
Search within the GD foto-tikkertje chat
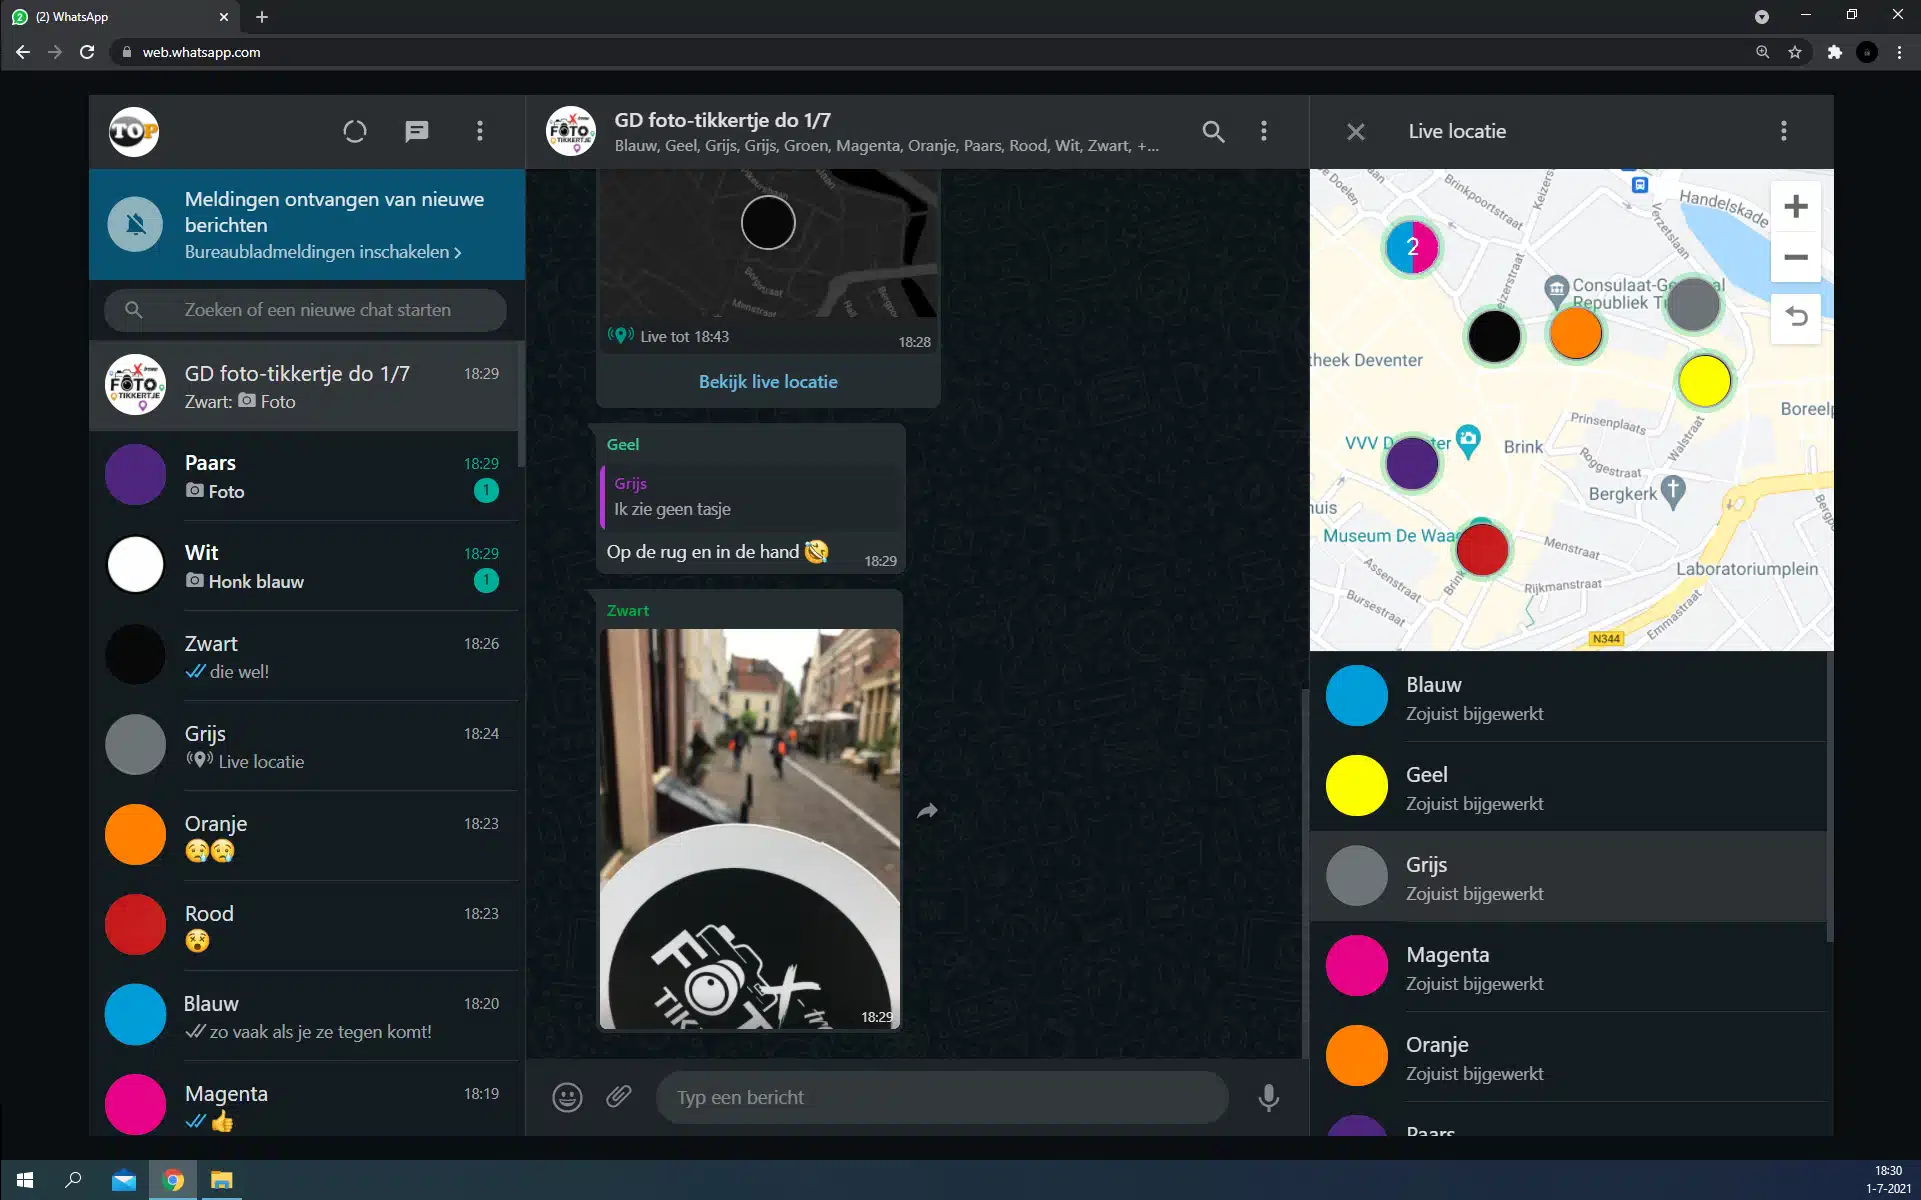click(x=1213, y=131)
